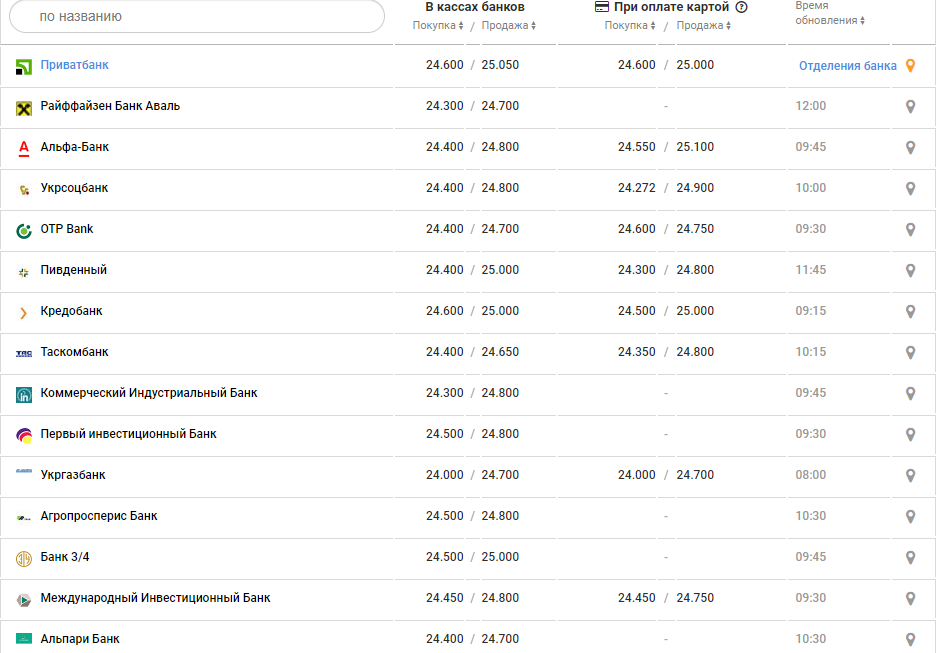Click the Privatbank logo icon

pos(24,66)
